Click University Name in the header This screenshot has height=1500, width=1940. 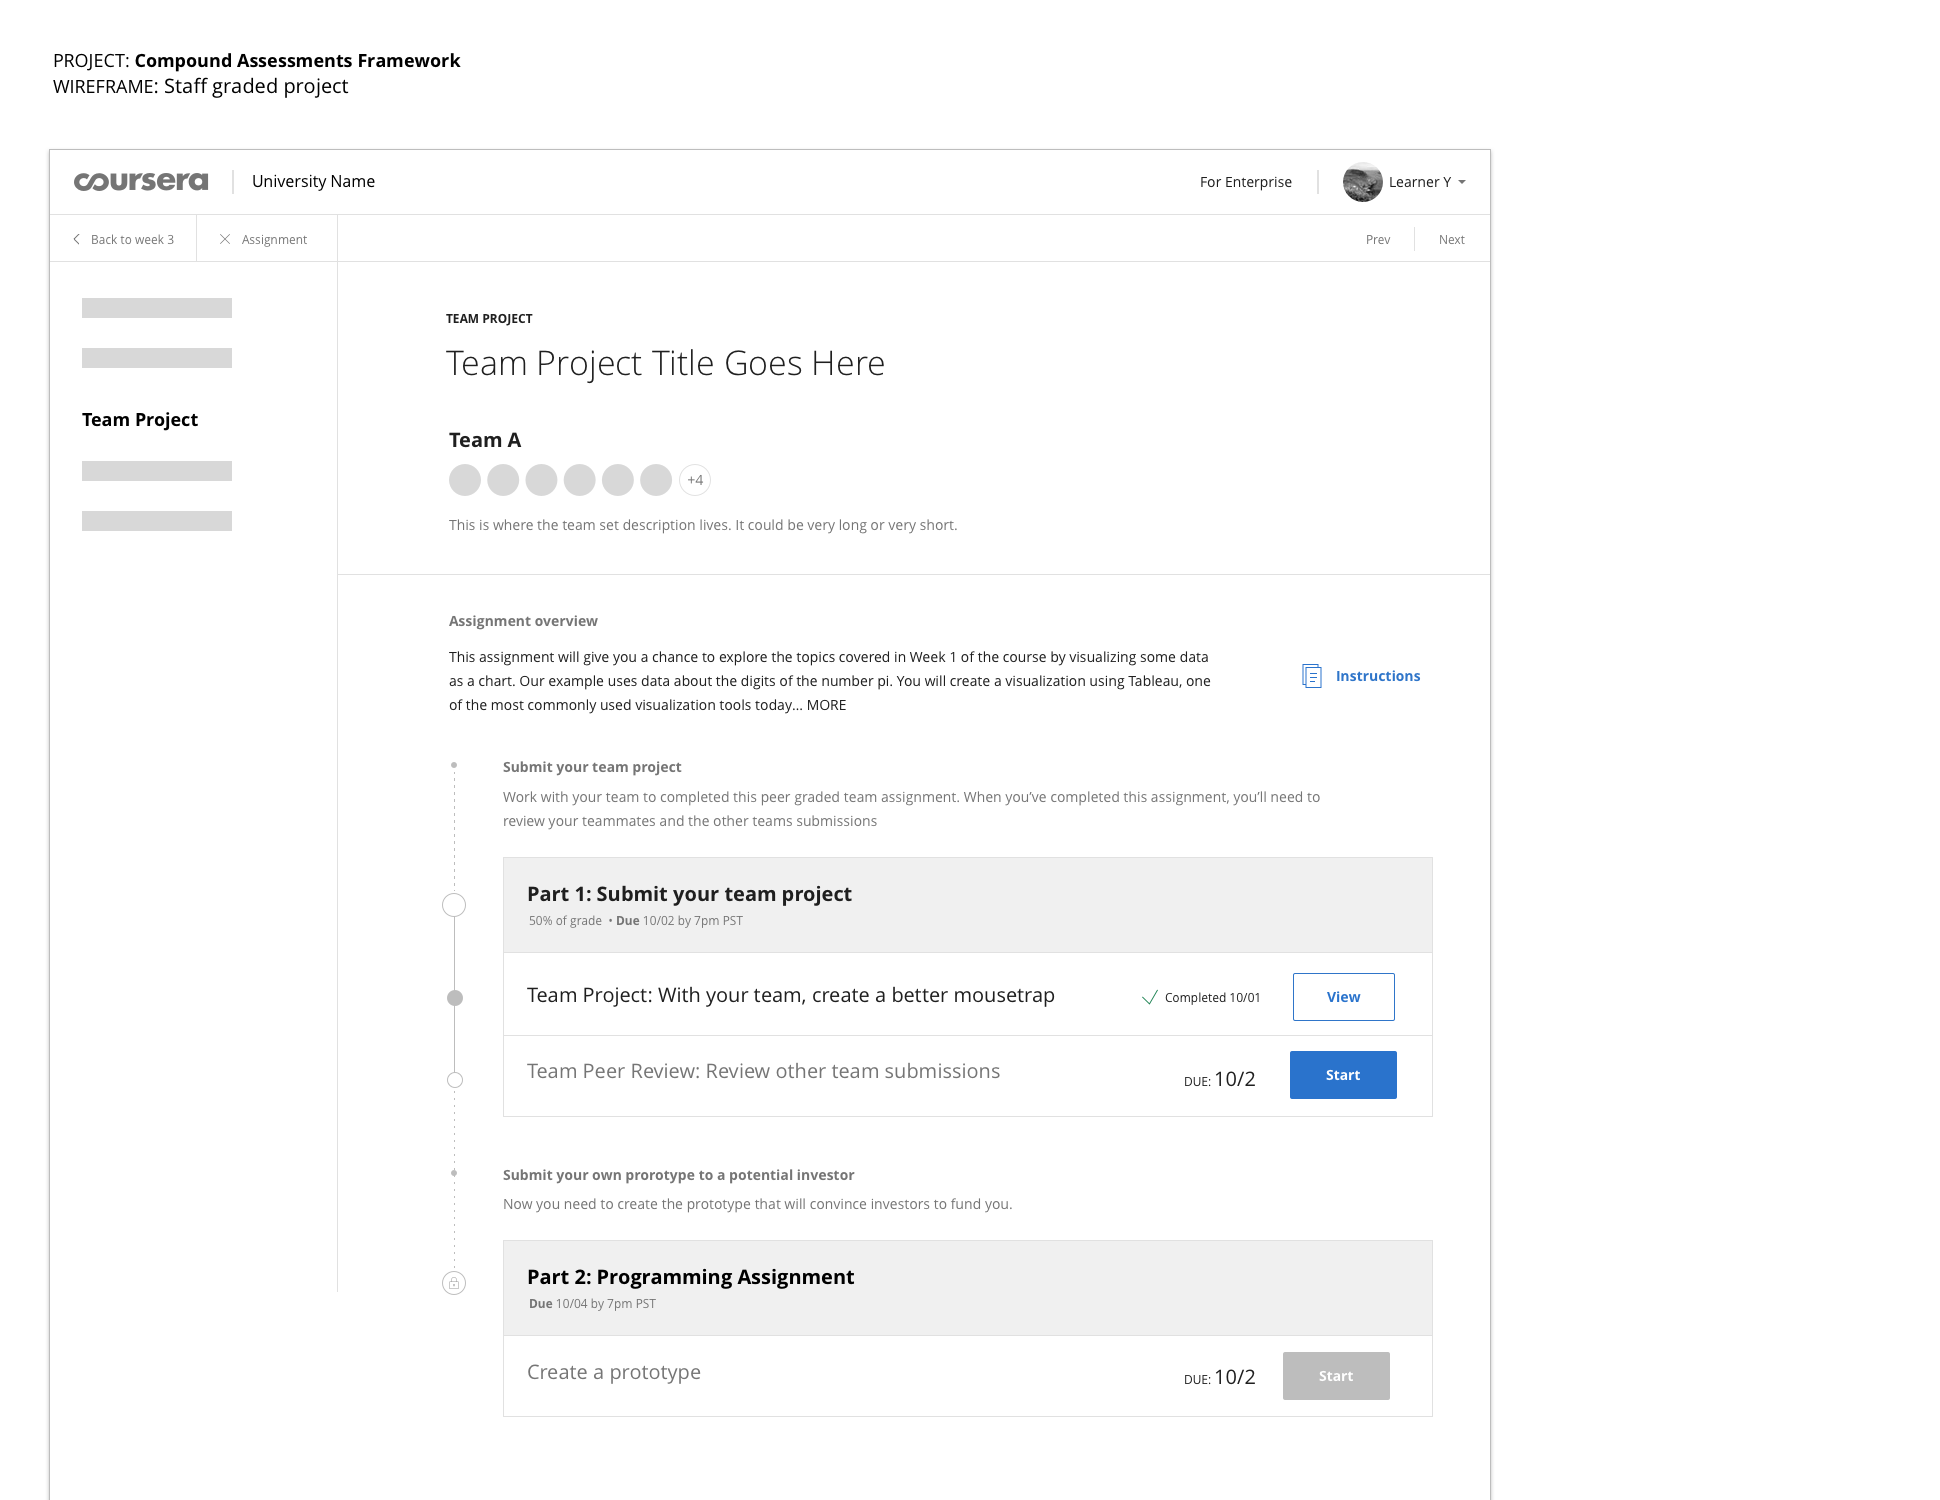(x=313, y=181)
